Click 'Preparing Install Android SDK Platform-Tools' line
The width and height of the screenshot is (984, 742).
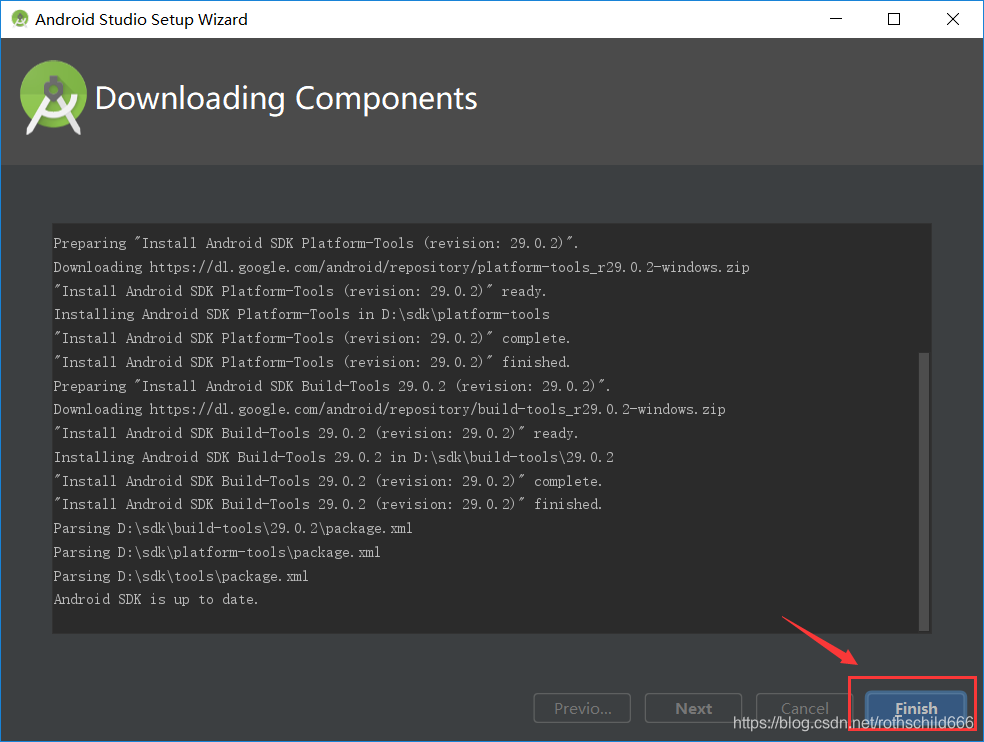tap(316, 243)
